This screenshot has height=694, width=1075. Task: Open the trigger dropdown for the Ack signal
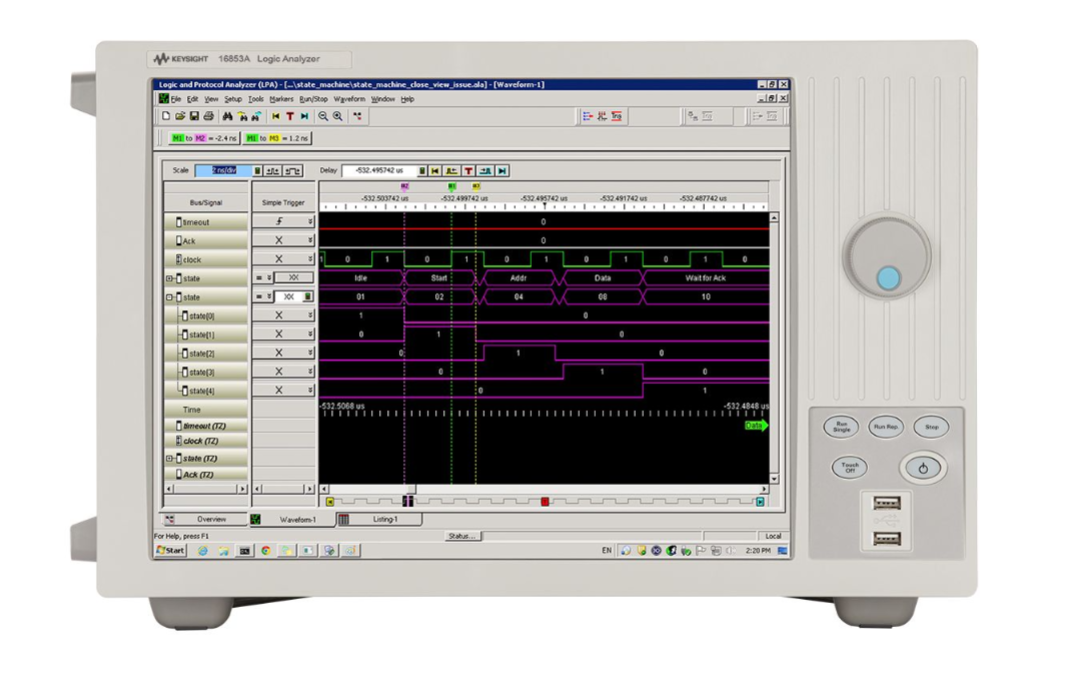309,240
